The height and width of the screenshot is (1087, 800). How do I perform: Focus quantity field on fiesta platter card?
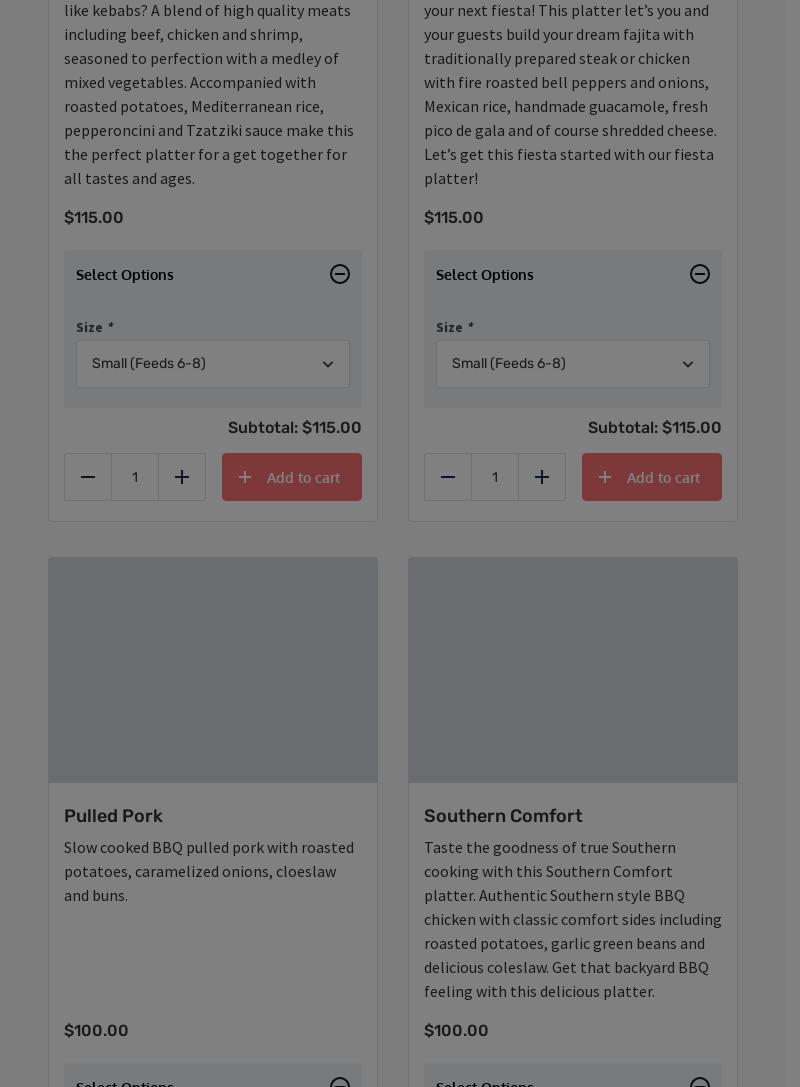495,477
